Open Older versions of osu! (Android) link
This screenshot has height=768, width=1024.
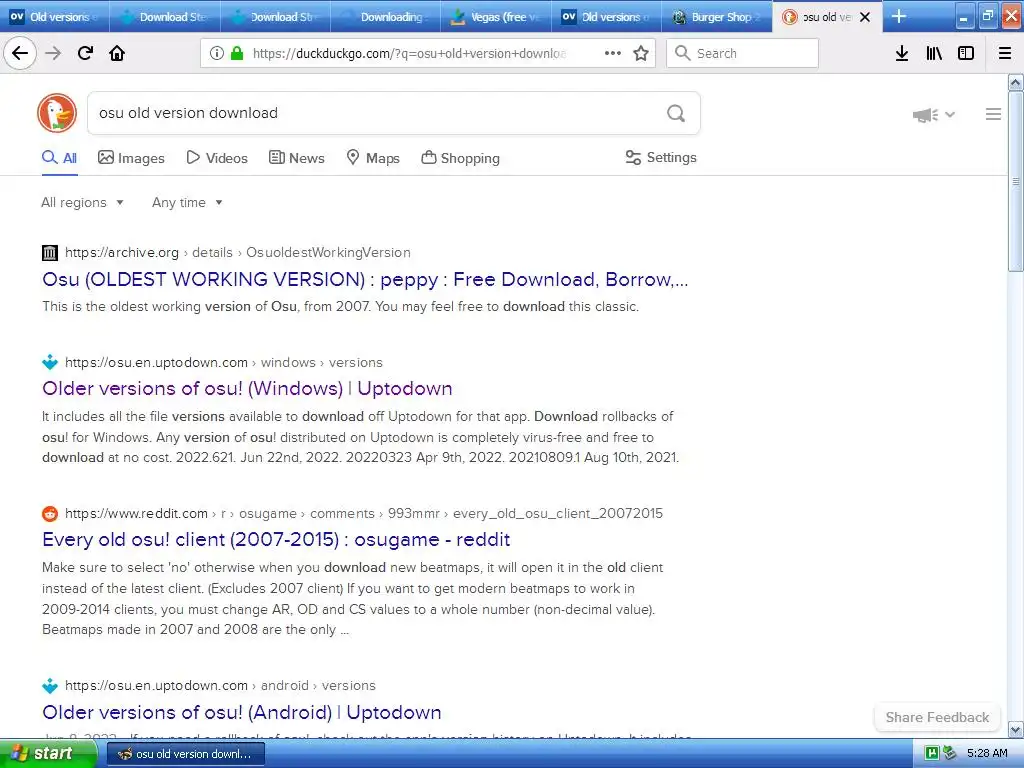(242, 712)
